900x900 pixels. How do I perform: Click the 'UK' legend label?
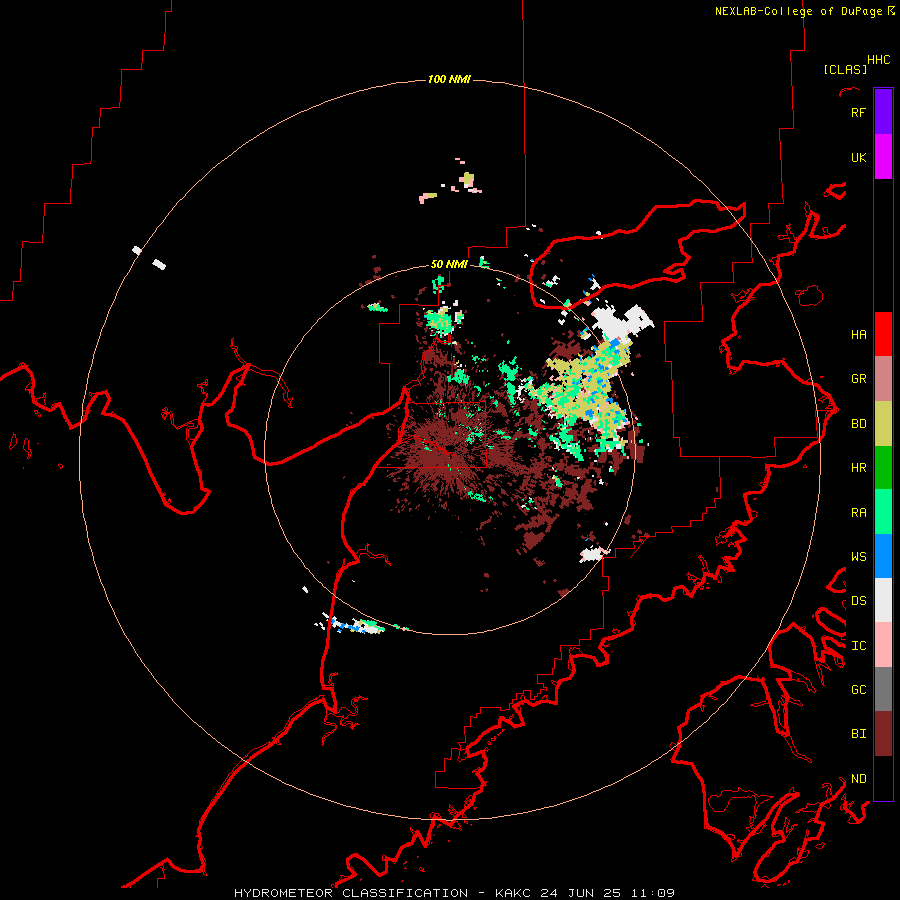click(858, 158)
